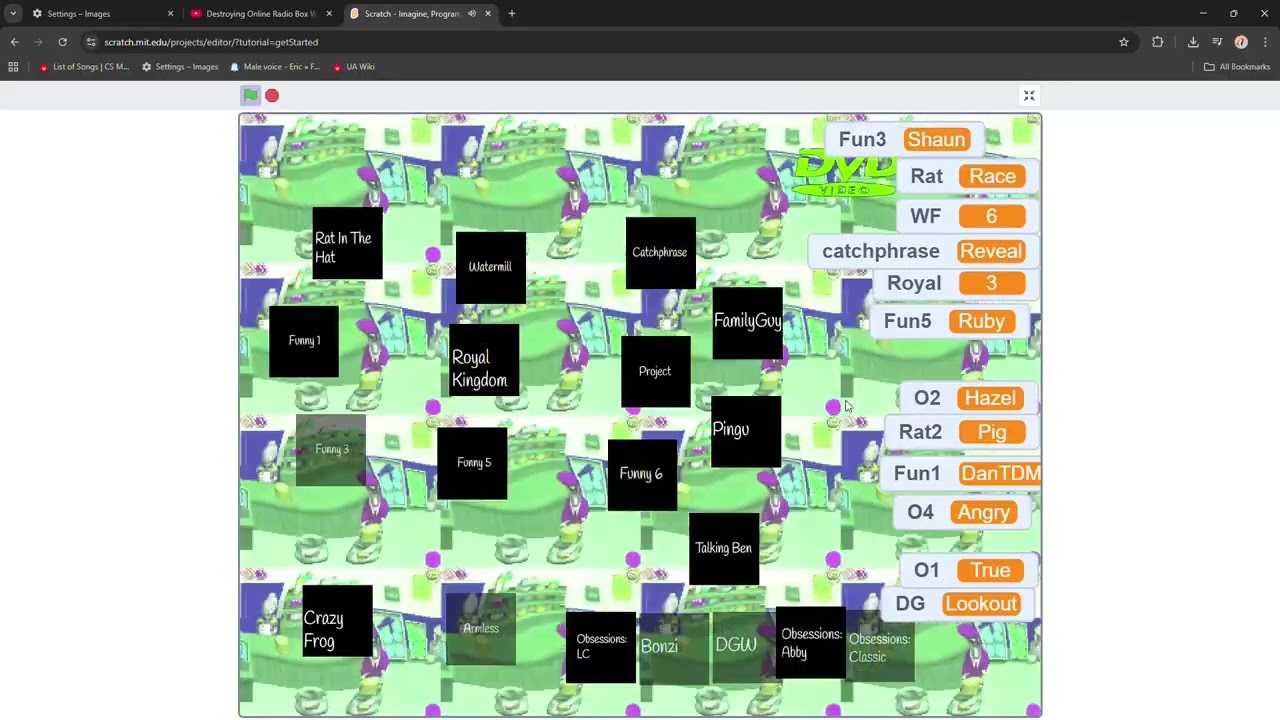The width and height of the screenshot is (1280, 720).
Task: Click the Watermill tile
Action: pos(490,267)
